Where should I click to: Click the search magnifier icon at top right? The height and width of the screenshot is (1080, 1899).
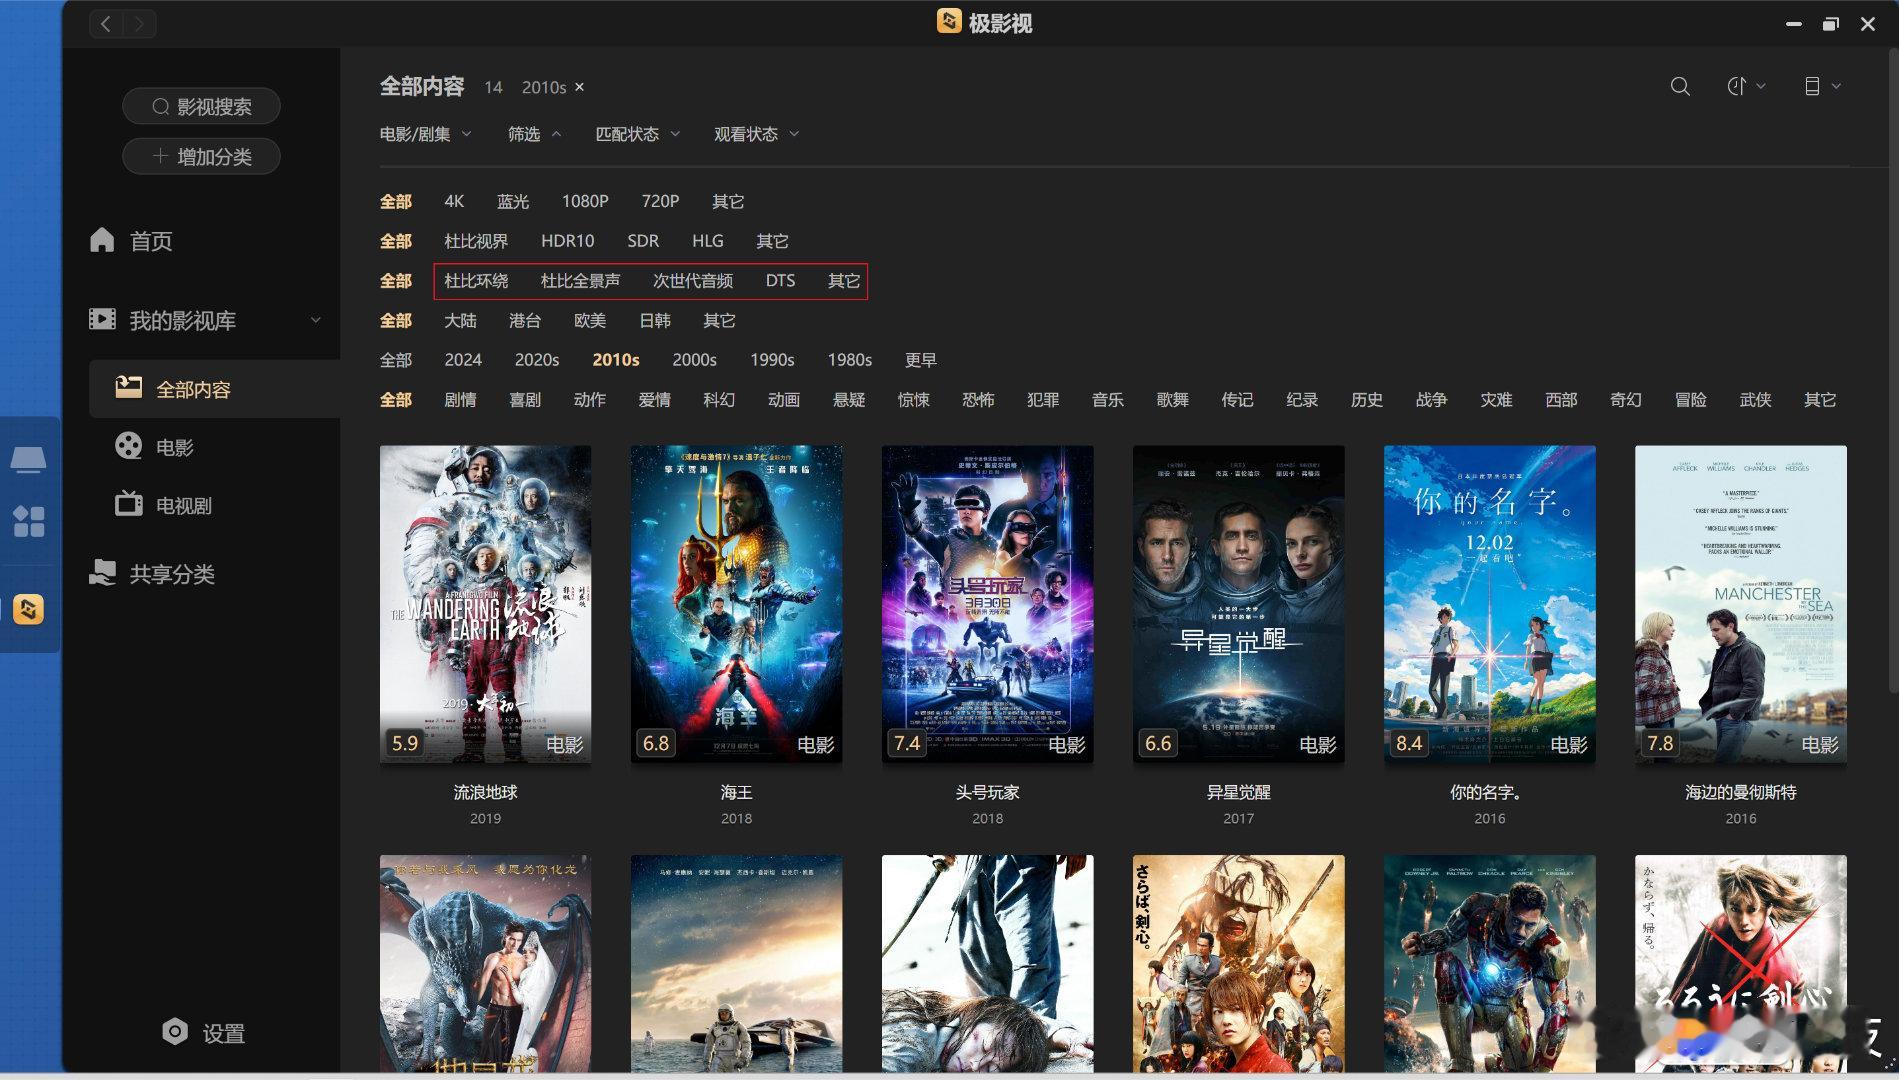[x=1680, y=87]
